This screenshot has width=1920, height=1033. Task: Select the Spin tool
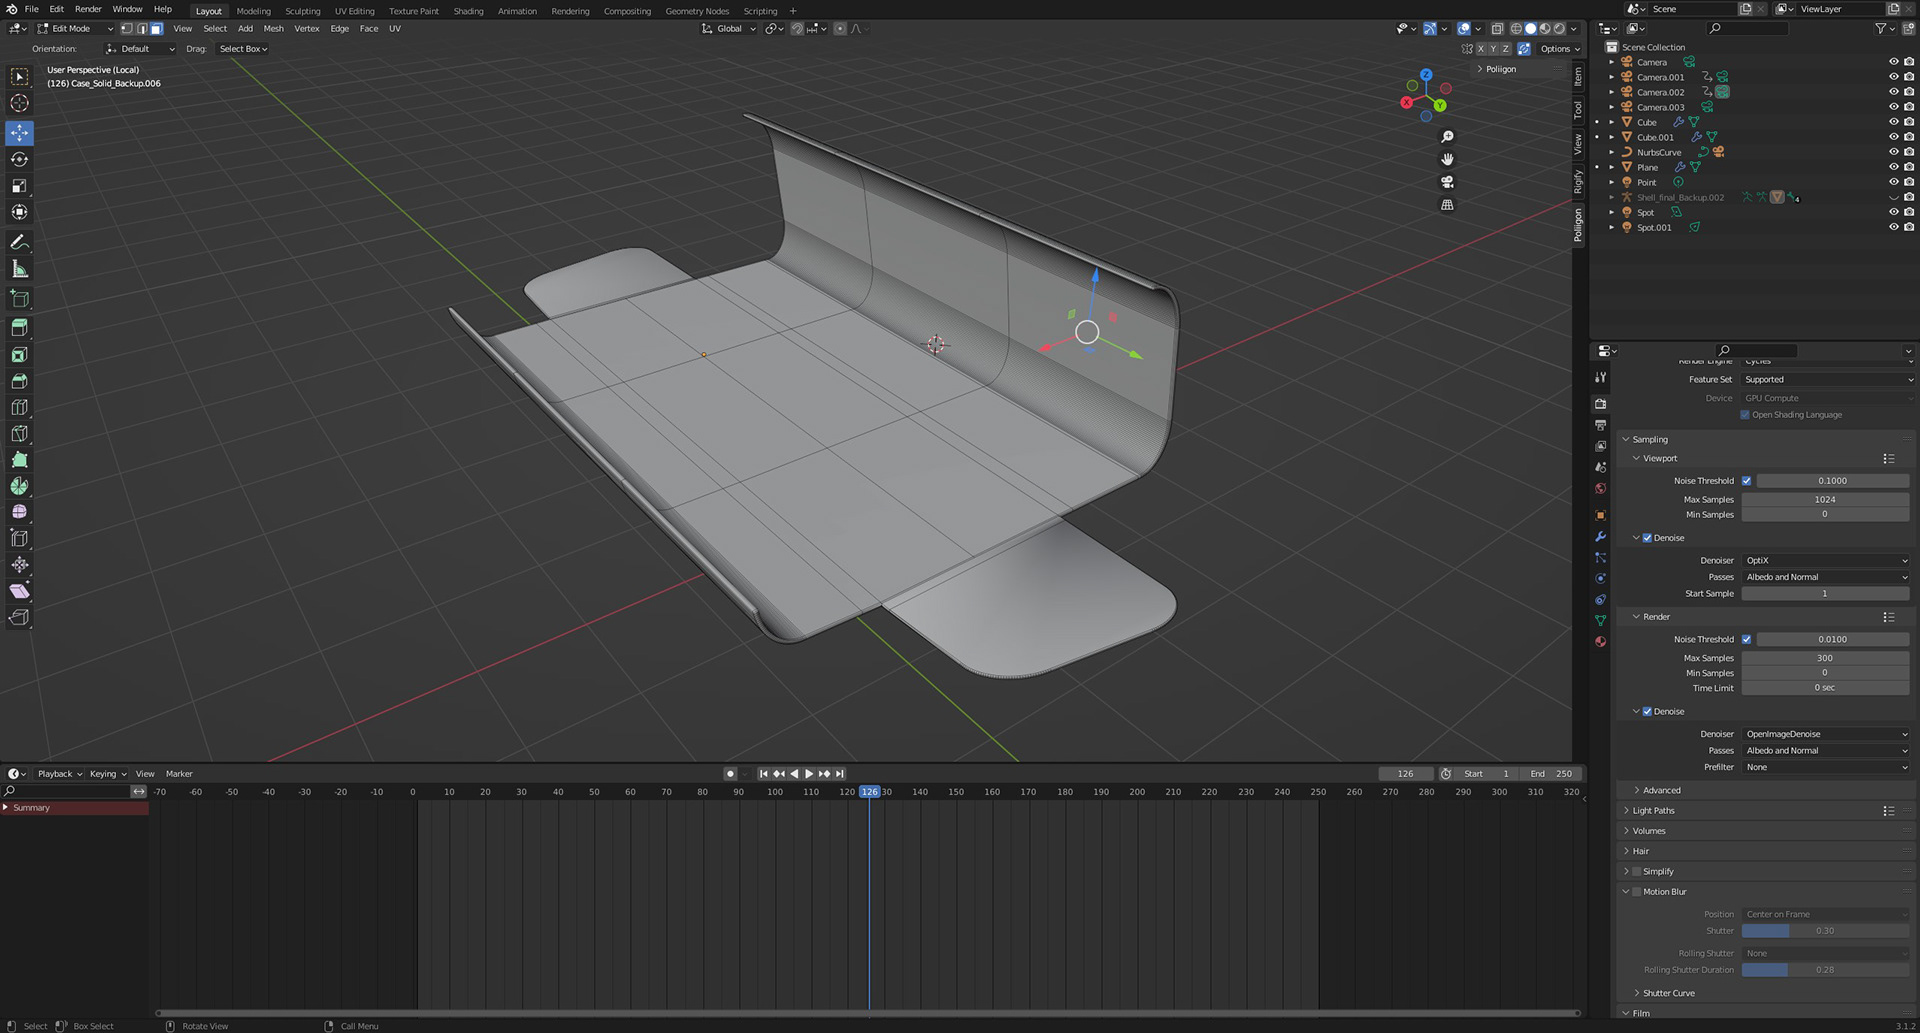tap(19, 486)
